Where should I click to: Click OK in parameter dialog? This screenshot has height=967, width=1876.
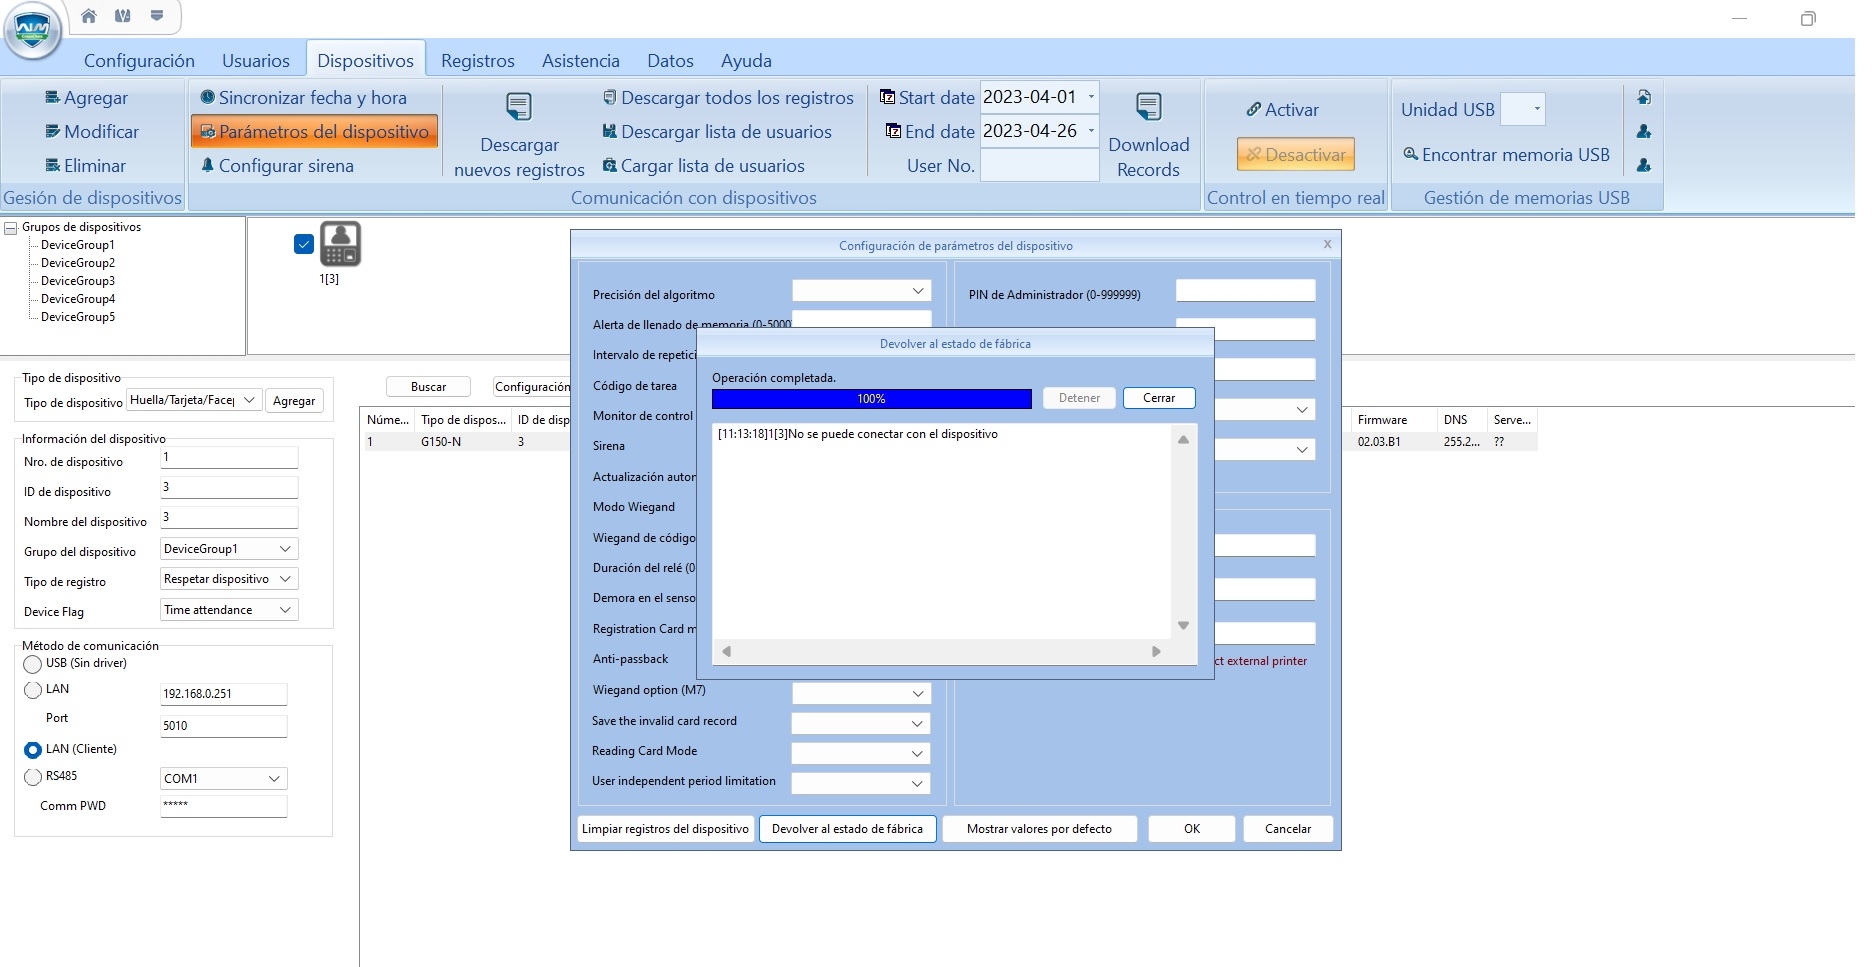[1192, 829]
